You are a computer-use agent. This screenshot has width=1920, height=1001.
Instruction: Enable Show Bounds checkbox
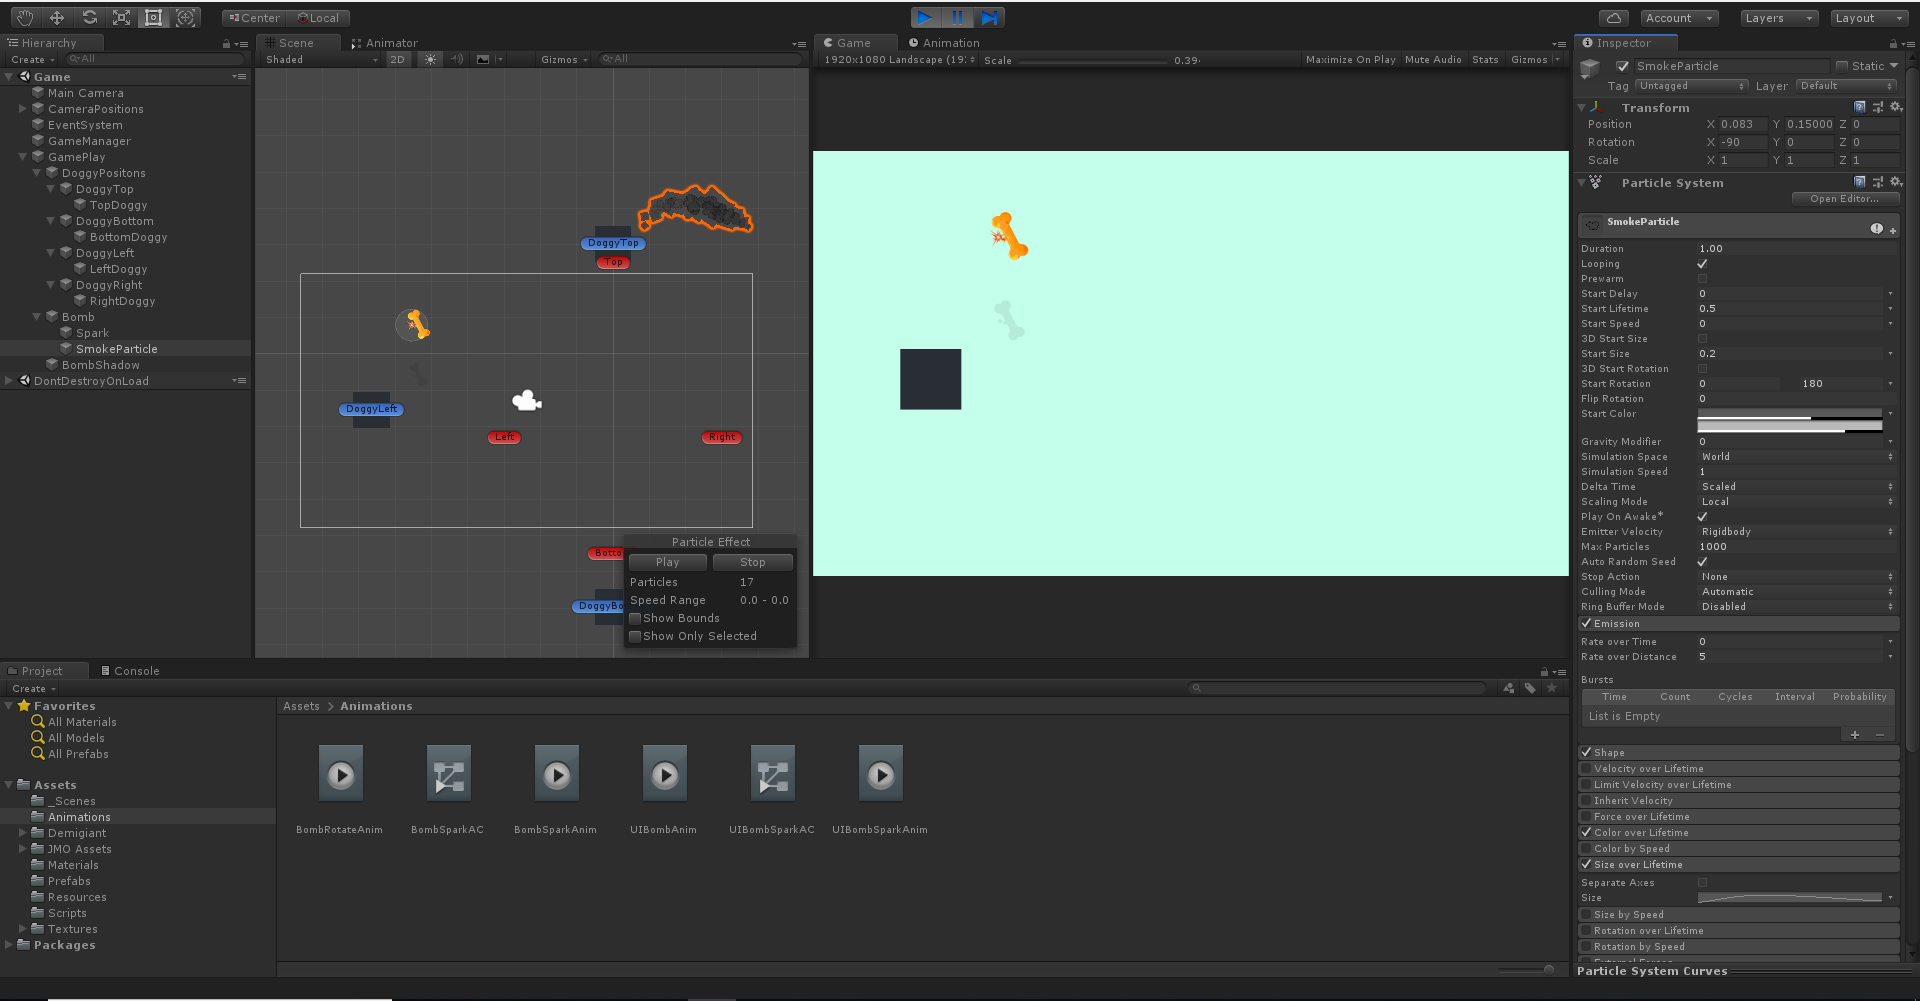click(635, 618)
